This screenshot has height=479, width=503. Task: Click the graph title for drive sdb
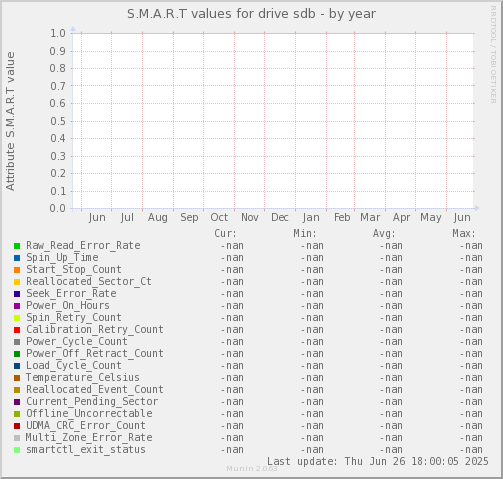click(x=251, y=14)
